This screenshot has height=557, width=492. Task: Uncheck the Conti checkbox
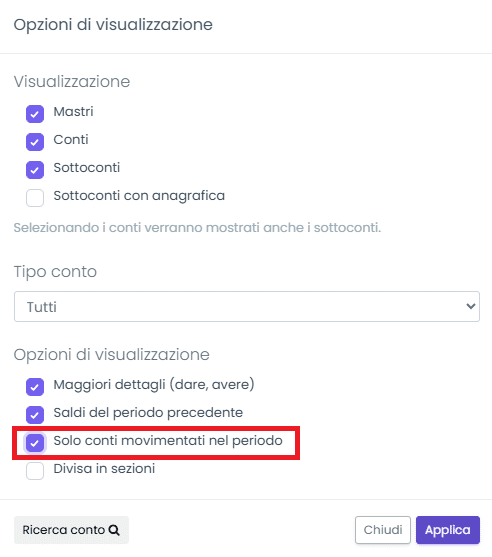pos(35,142)
